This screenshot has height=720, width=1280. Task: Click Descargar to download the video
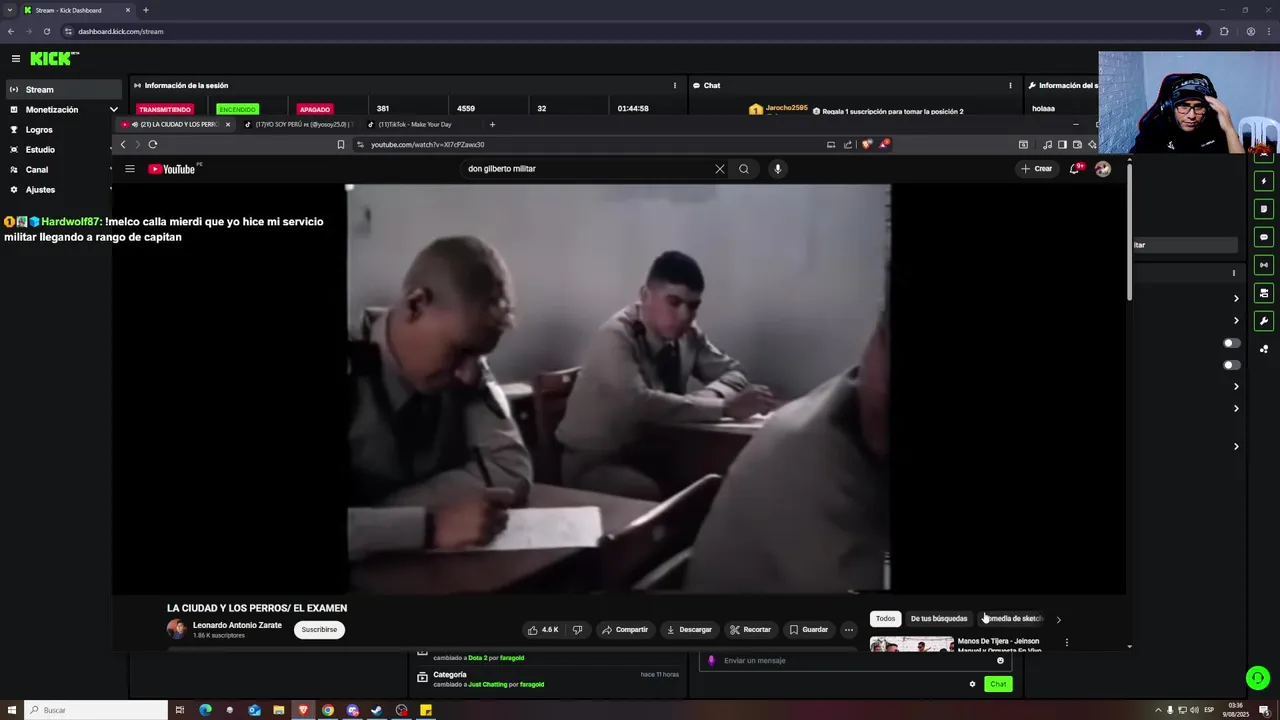pyautogui.click(x=689, y=630)
